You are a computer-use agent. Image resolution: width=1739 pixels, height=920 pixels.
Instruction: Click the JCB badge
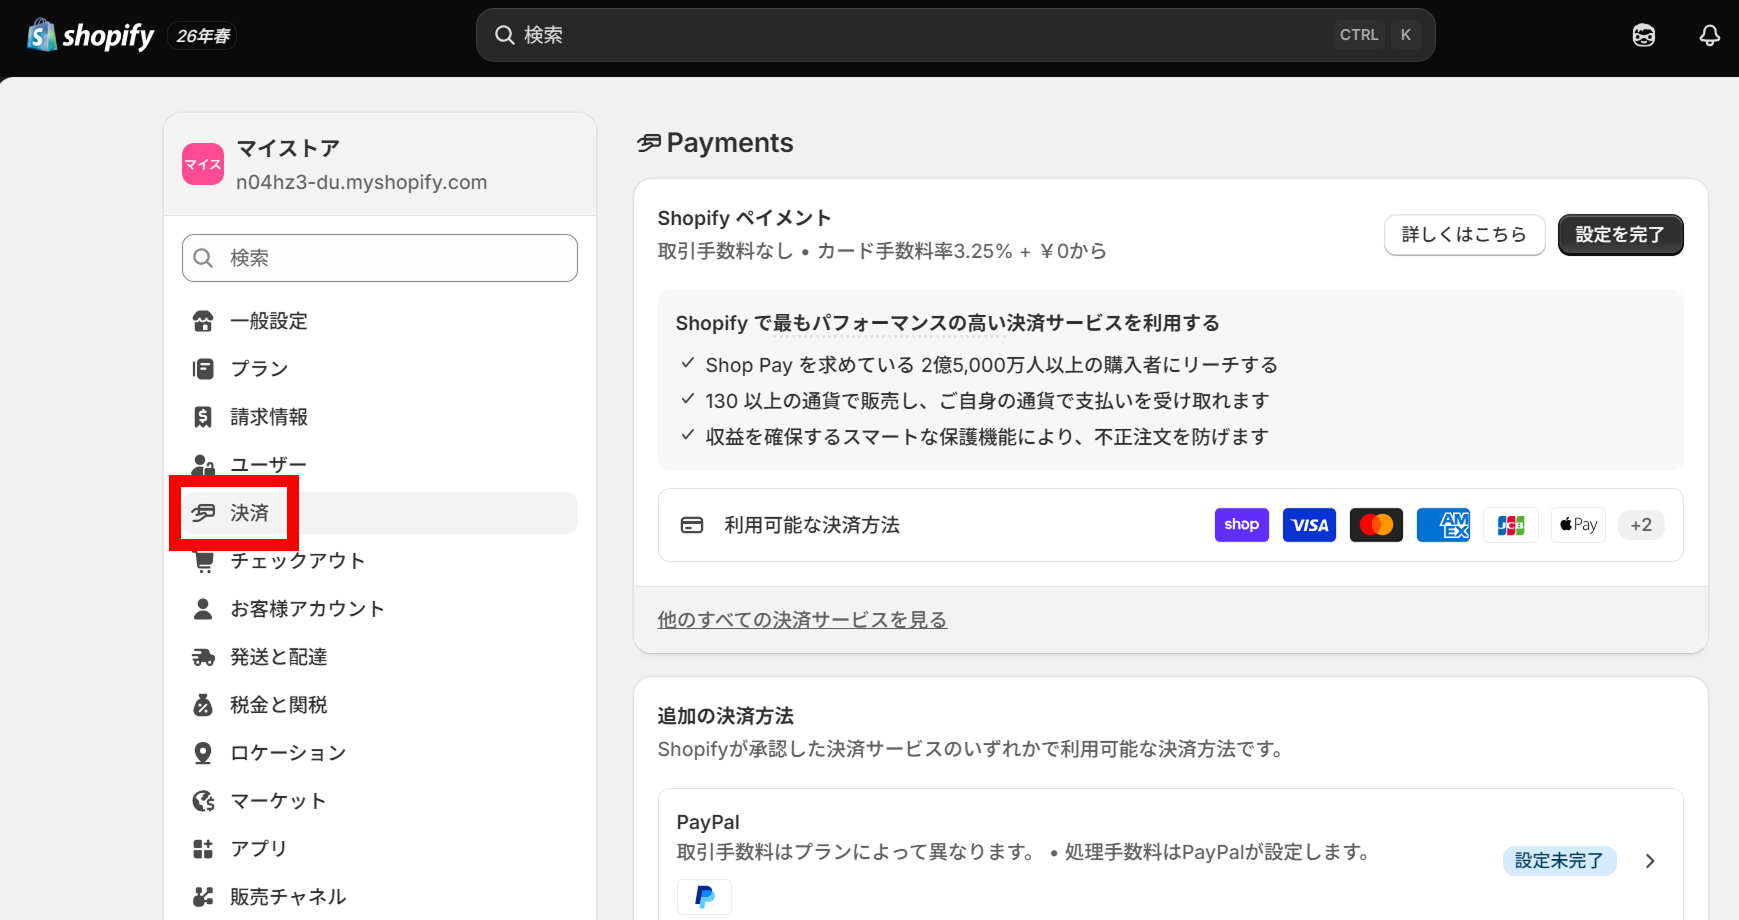pos(1511,525)
